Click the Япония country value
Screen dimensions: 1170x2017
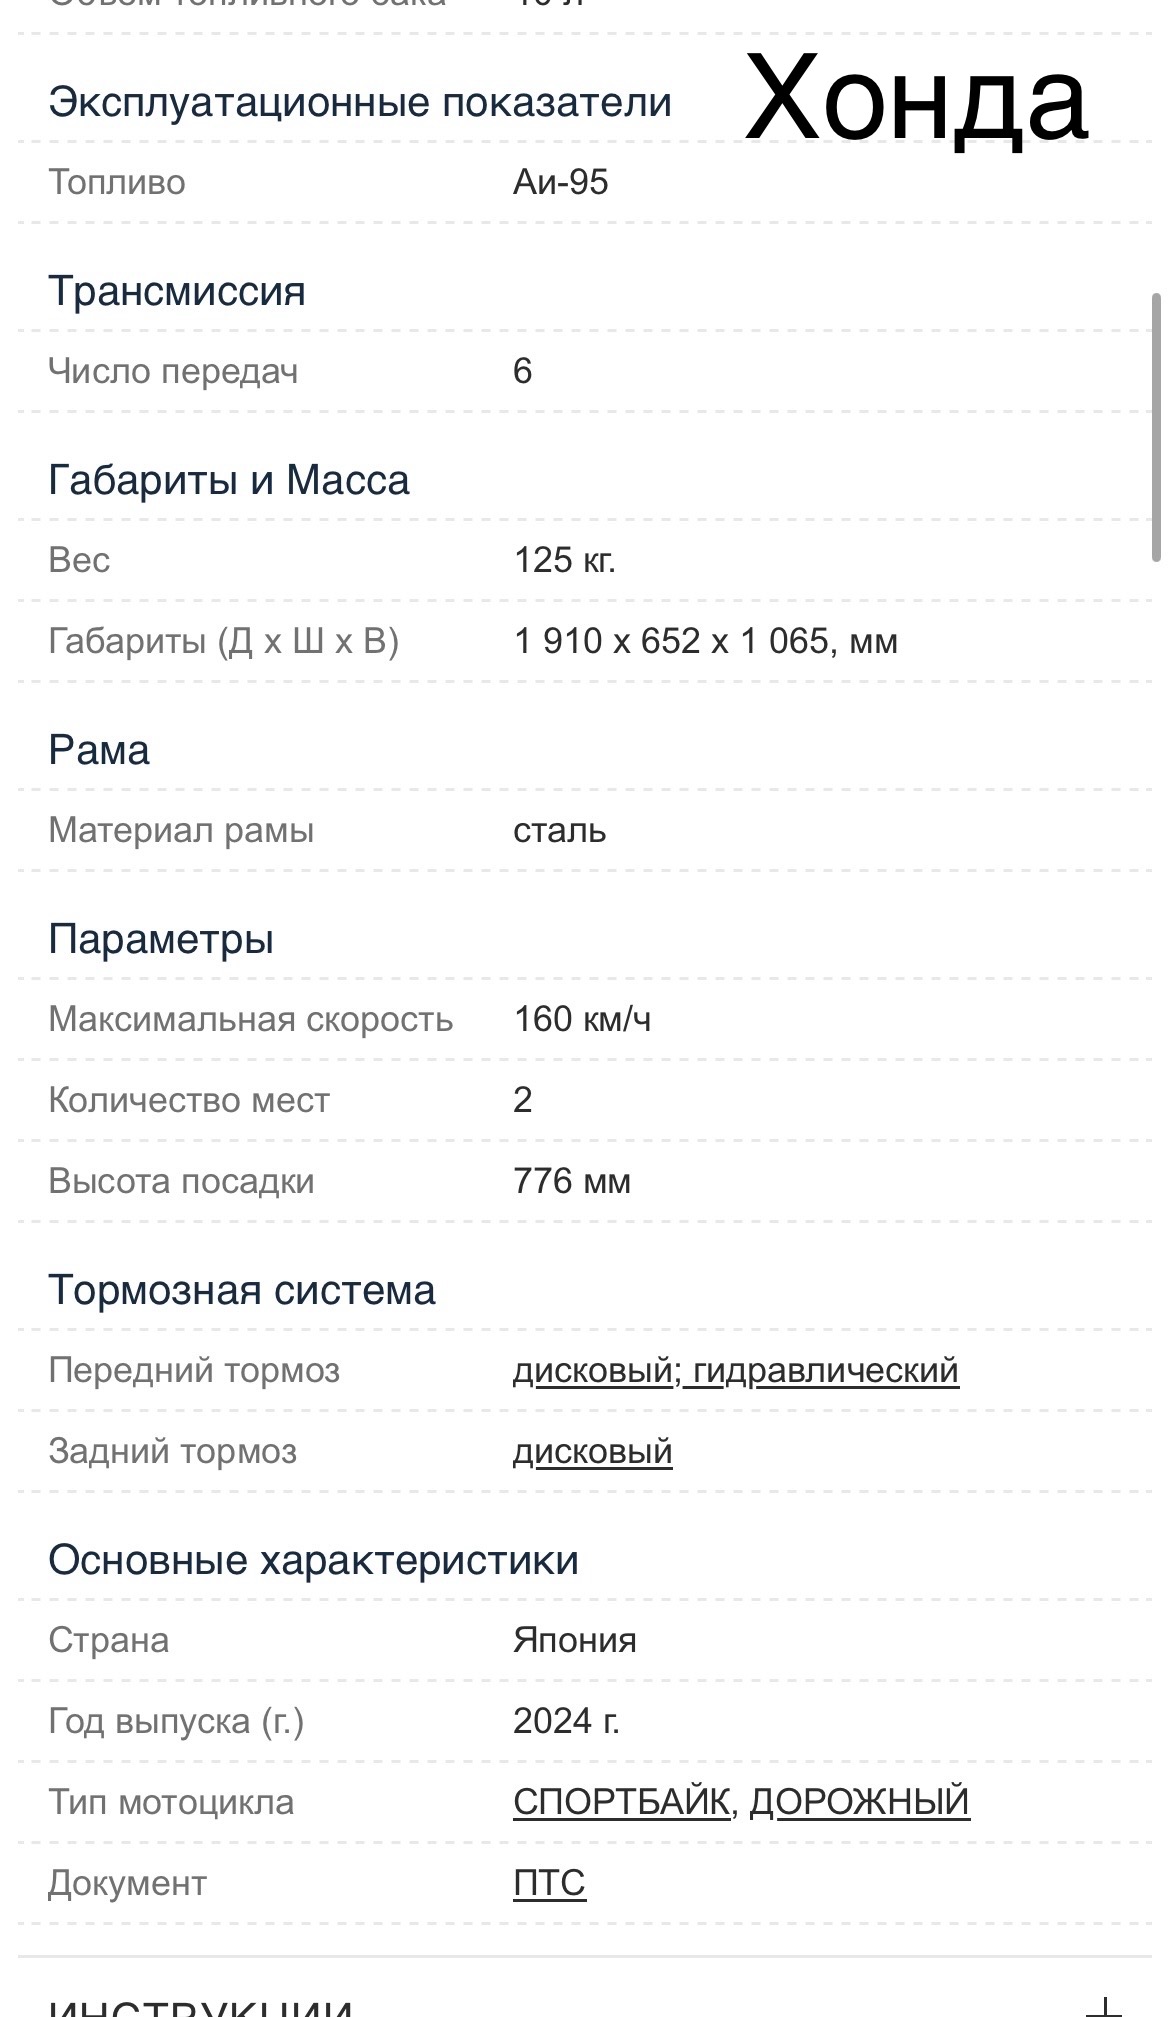[x=574, y=1640]
